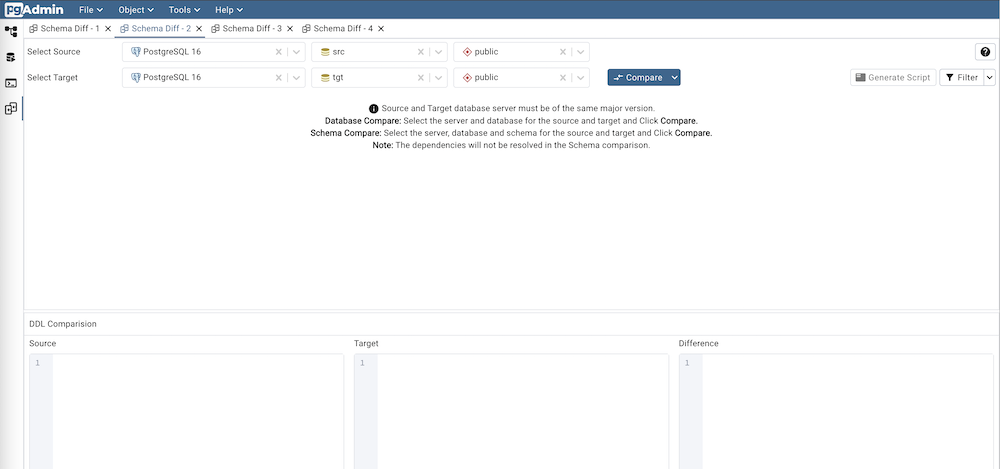Open the Tools menu
This screenshot has height=469, width=1000.
point(184,9)
